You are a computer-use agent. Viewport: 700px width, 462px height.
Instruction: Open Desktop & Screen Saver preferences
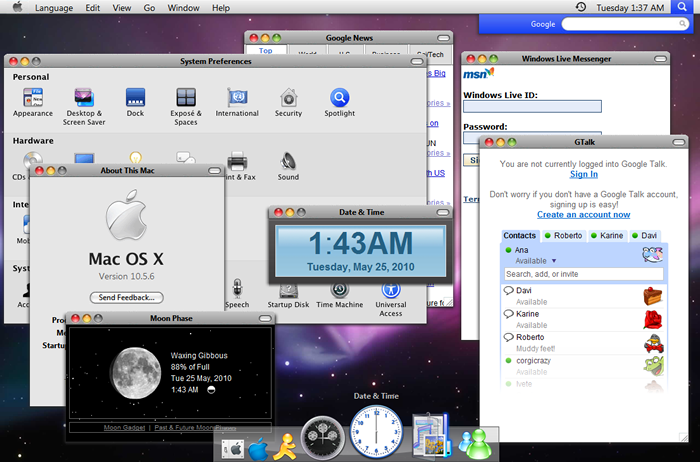pos(84,106)
